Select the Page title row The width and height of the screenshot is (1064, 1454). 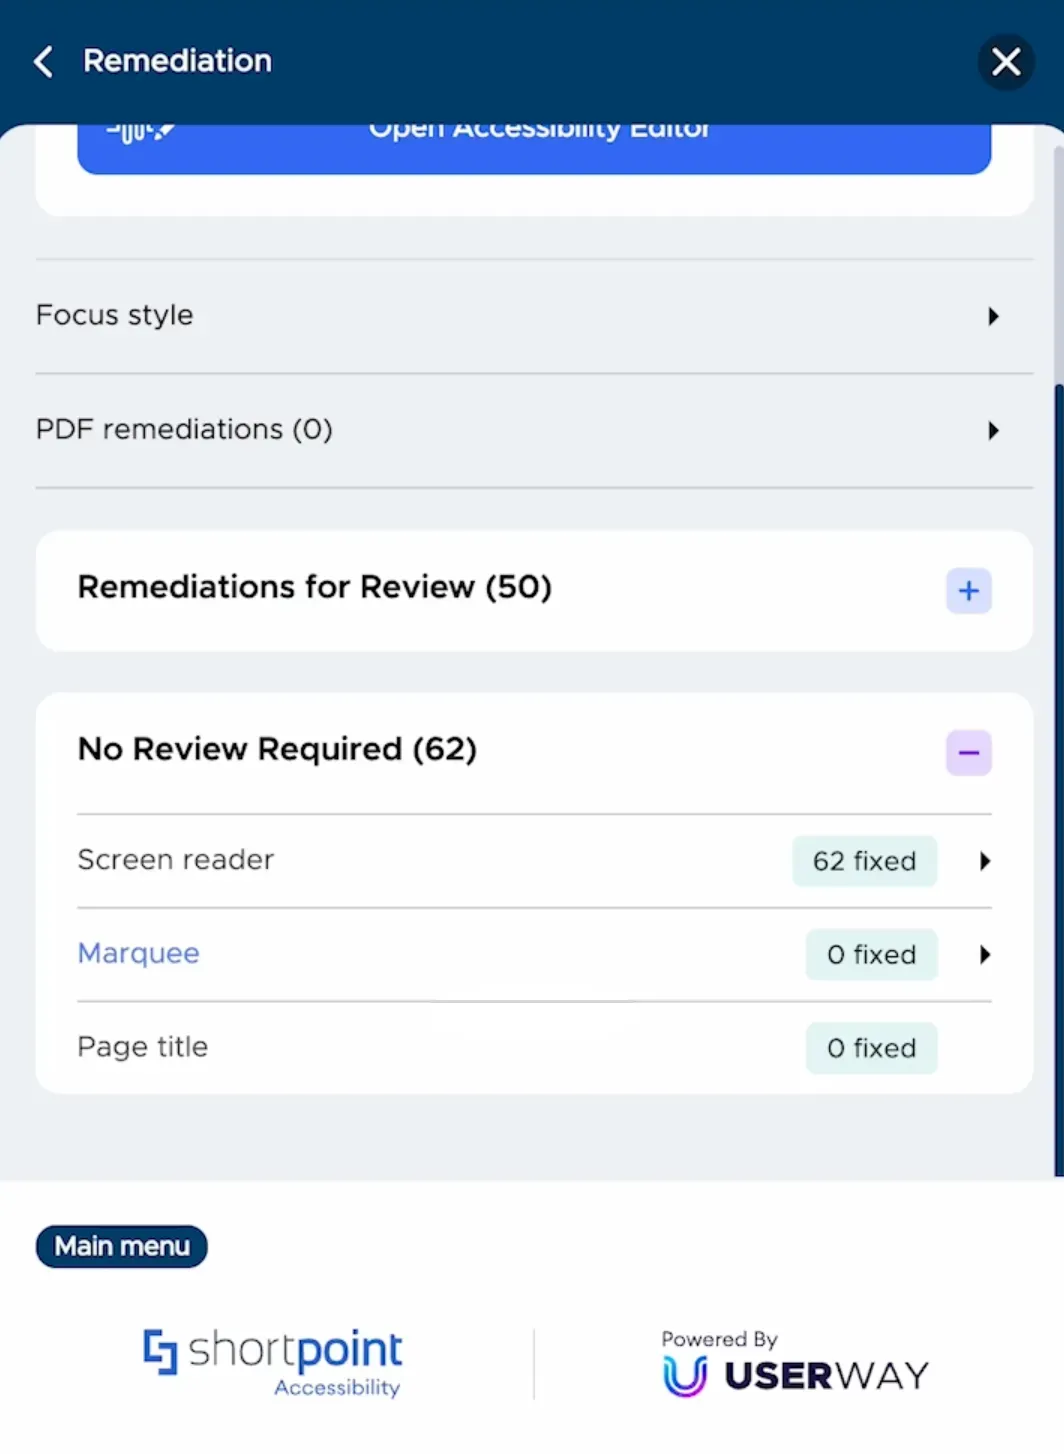[x=534, y=1048]
